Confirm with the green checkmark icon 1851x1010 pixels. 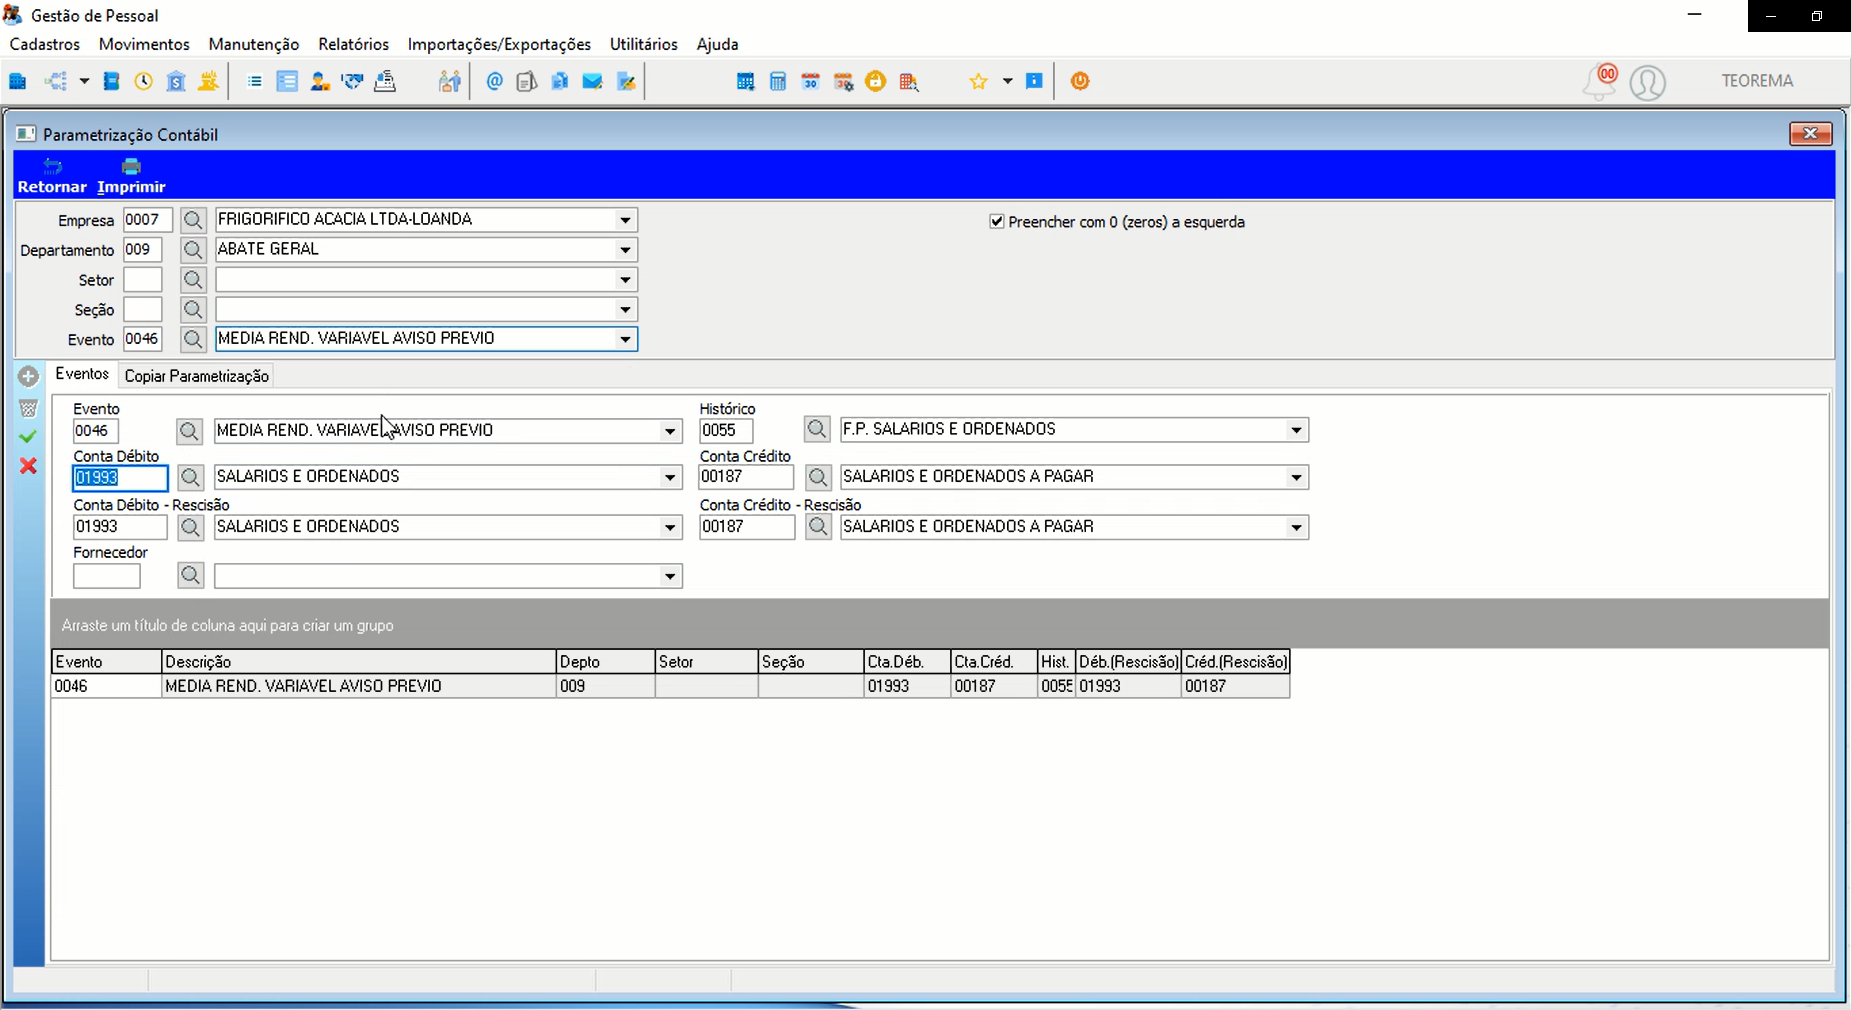28,437
